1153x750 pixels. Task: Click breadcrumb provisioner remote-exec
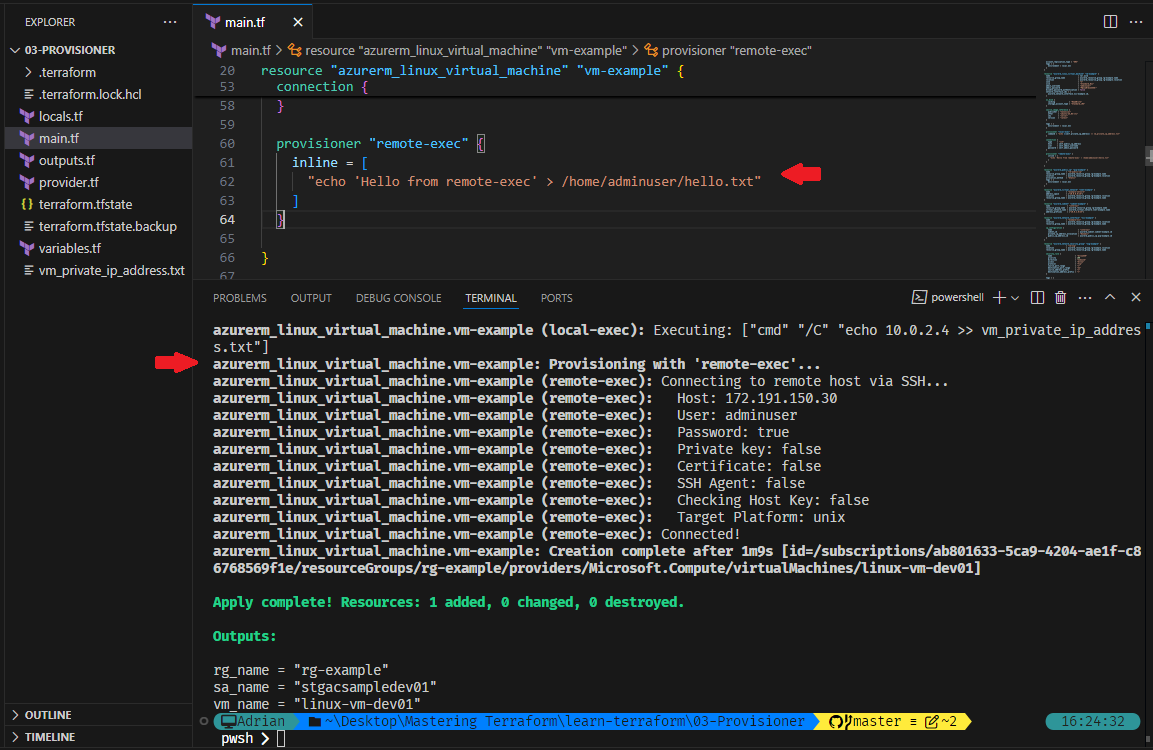728,50
